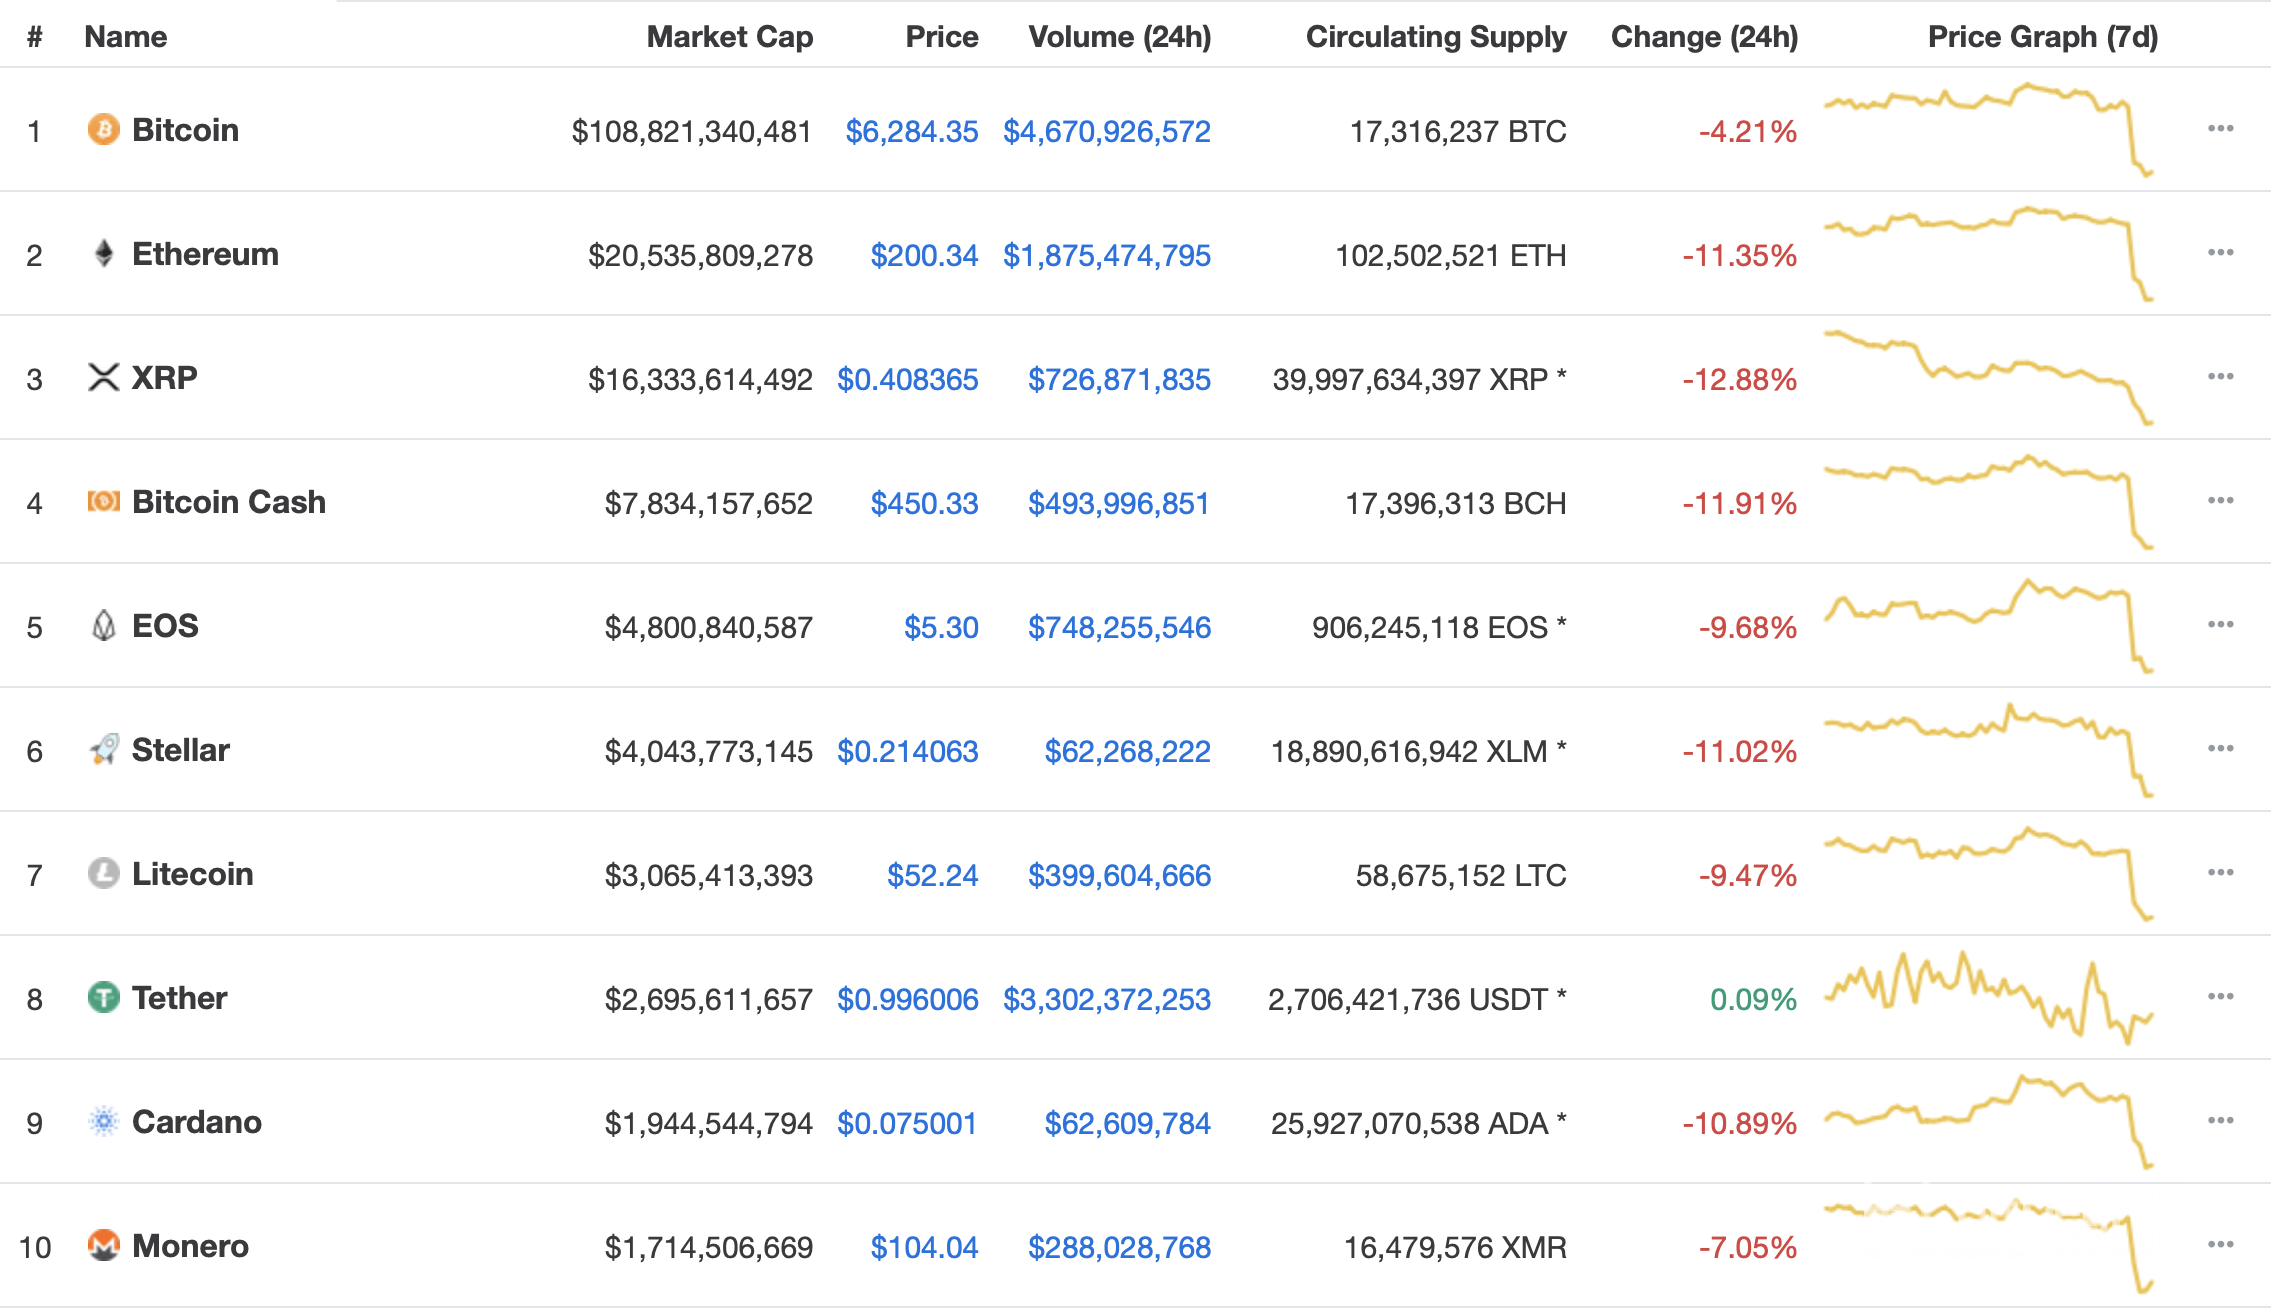
Task: Click Monero volume $288,028,768
Action: coord(1119,1247)
